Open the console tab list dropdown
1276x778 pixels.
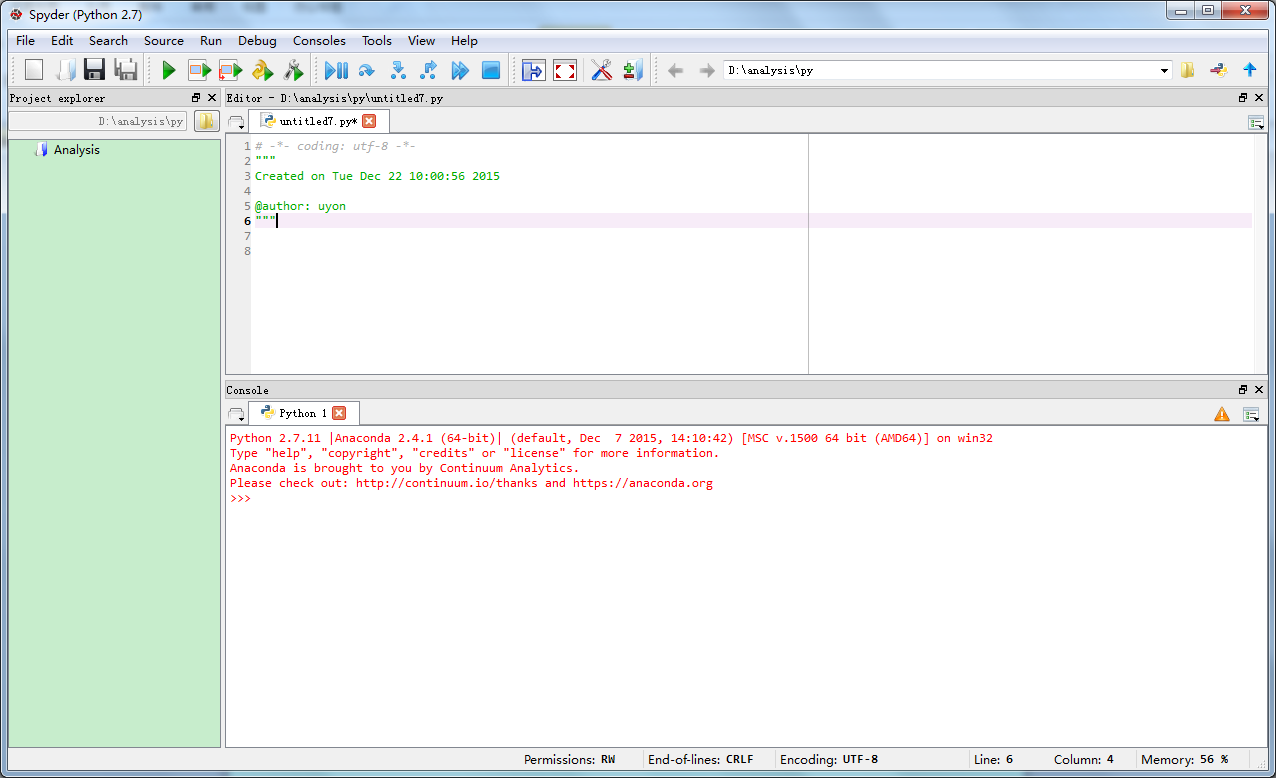[x=236, y=414]
